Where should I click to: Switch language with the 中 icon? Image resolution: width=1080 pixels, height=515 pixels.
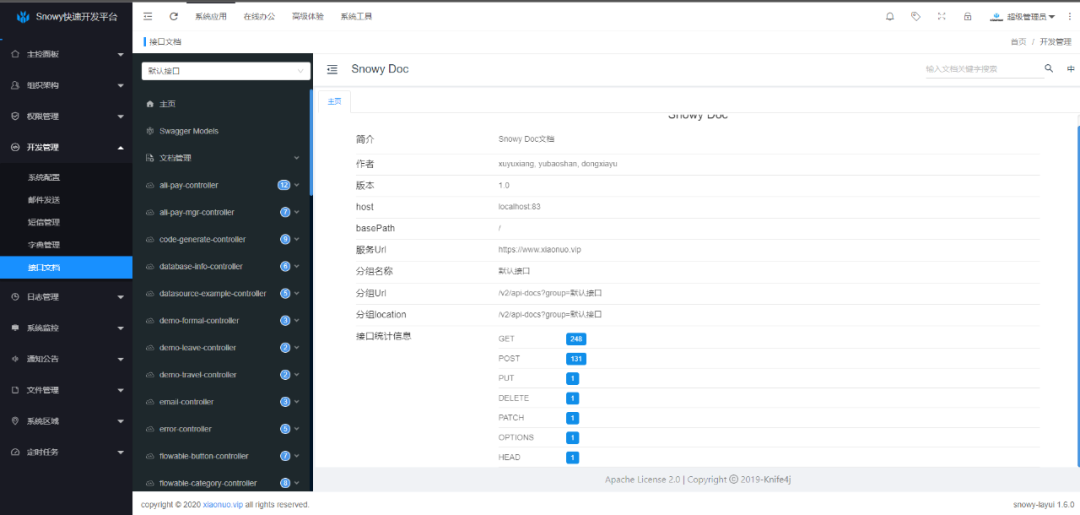(x=1070, y=69)
